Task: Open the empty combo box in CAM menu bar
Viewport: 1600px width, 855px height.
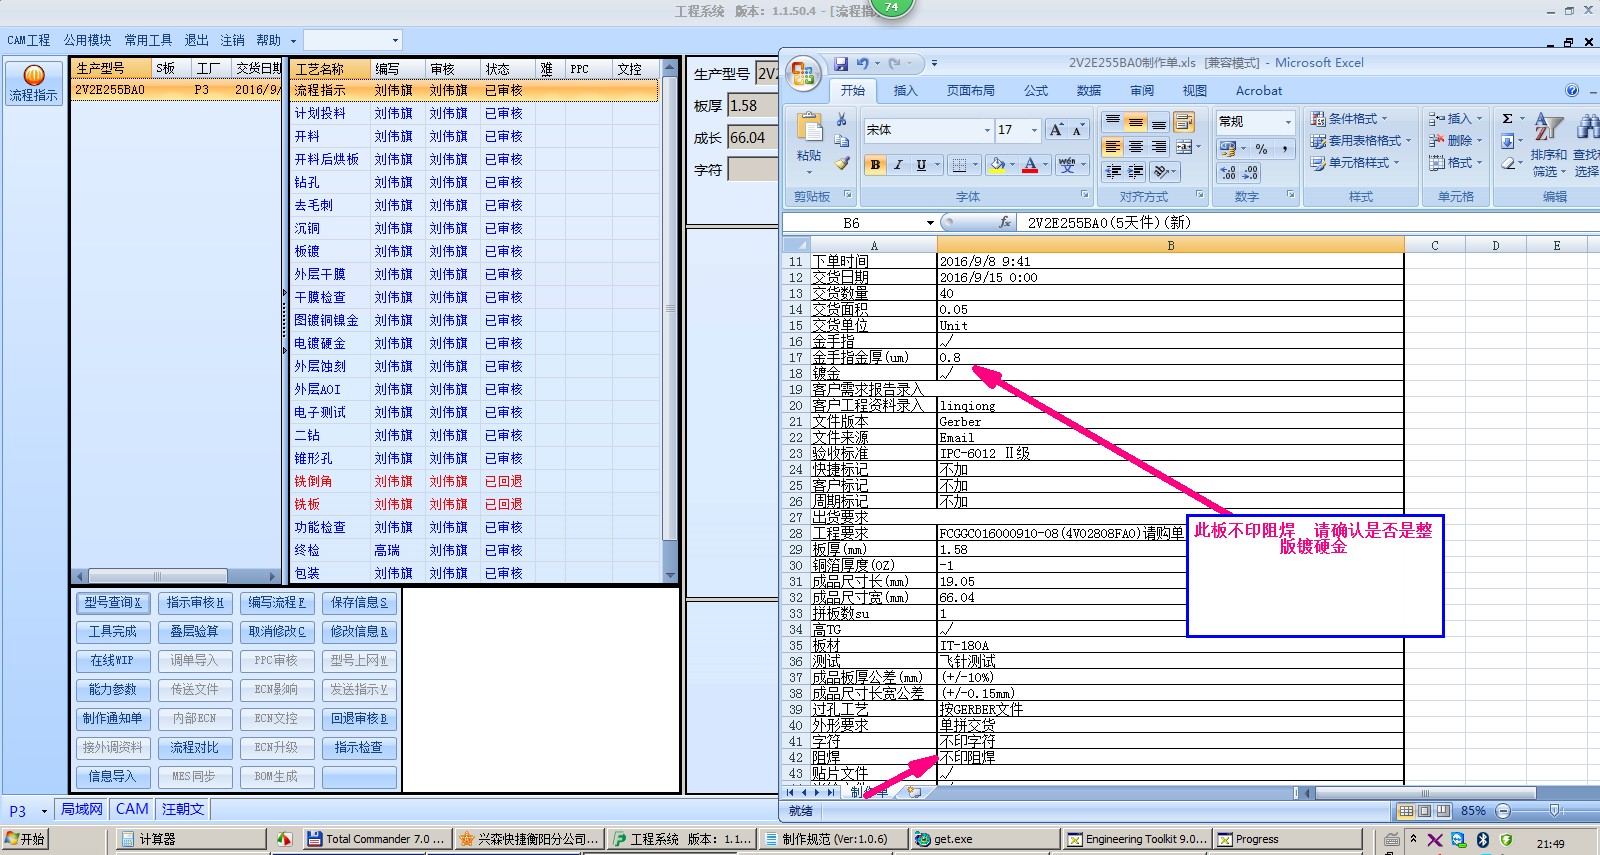Action: [x=353, y=40]
